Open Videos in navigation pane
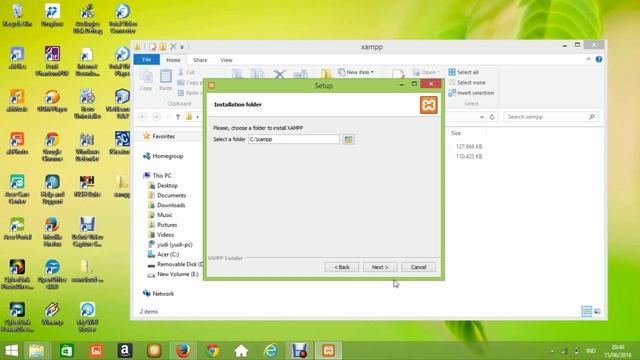 coord(161,235)
